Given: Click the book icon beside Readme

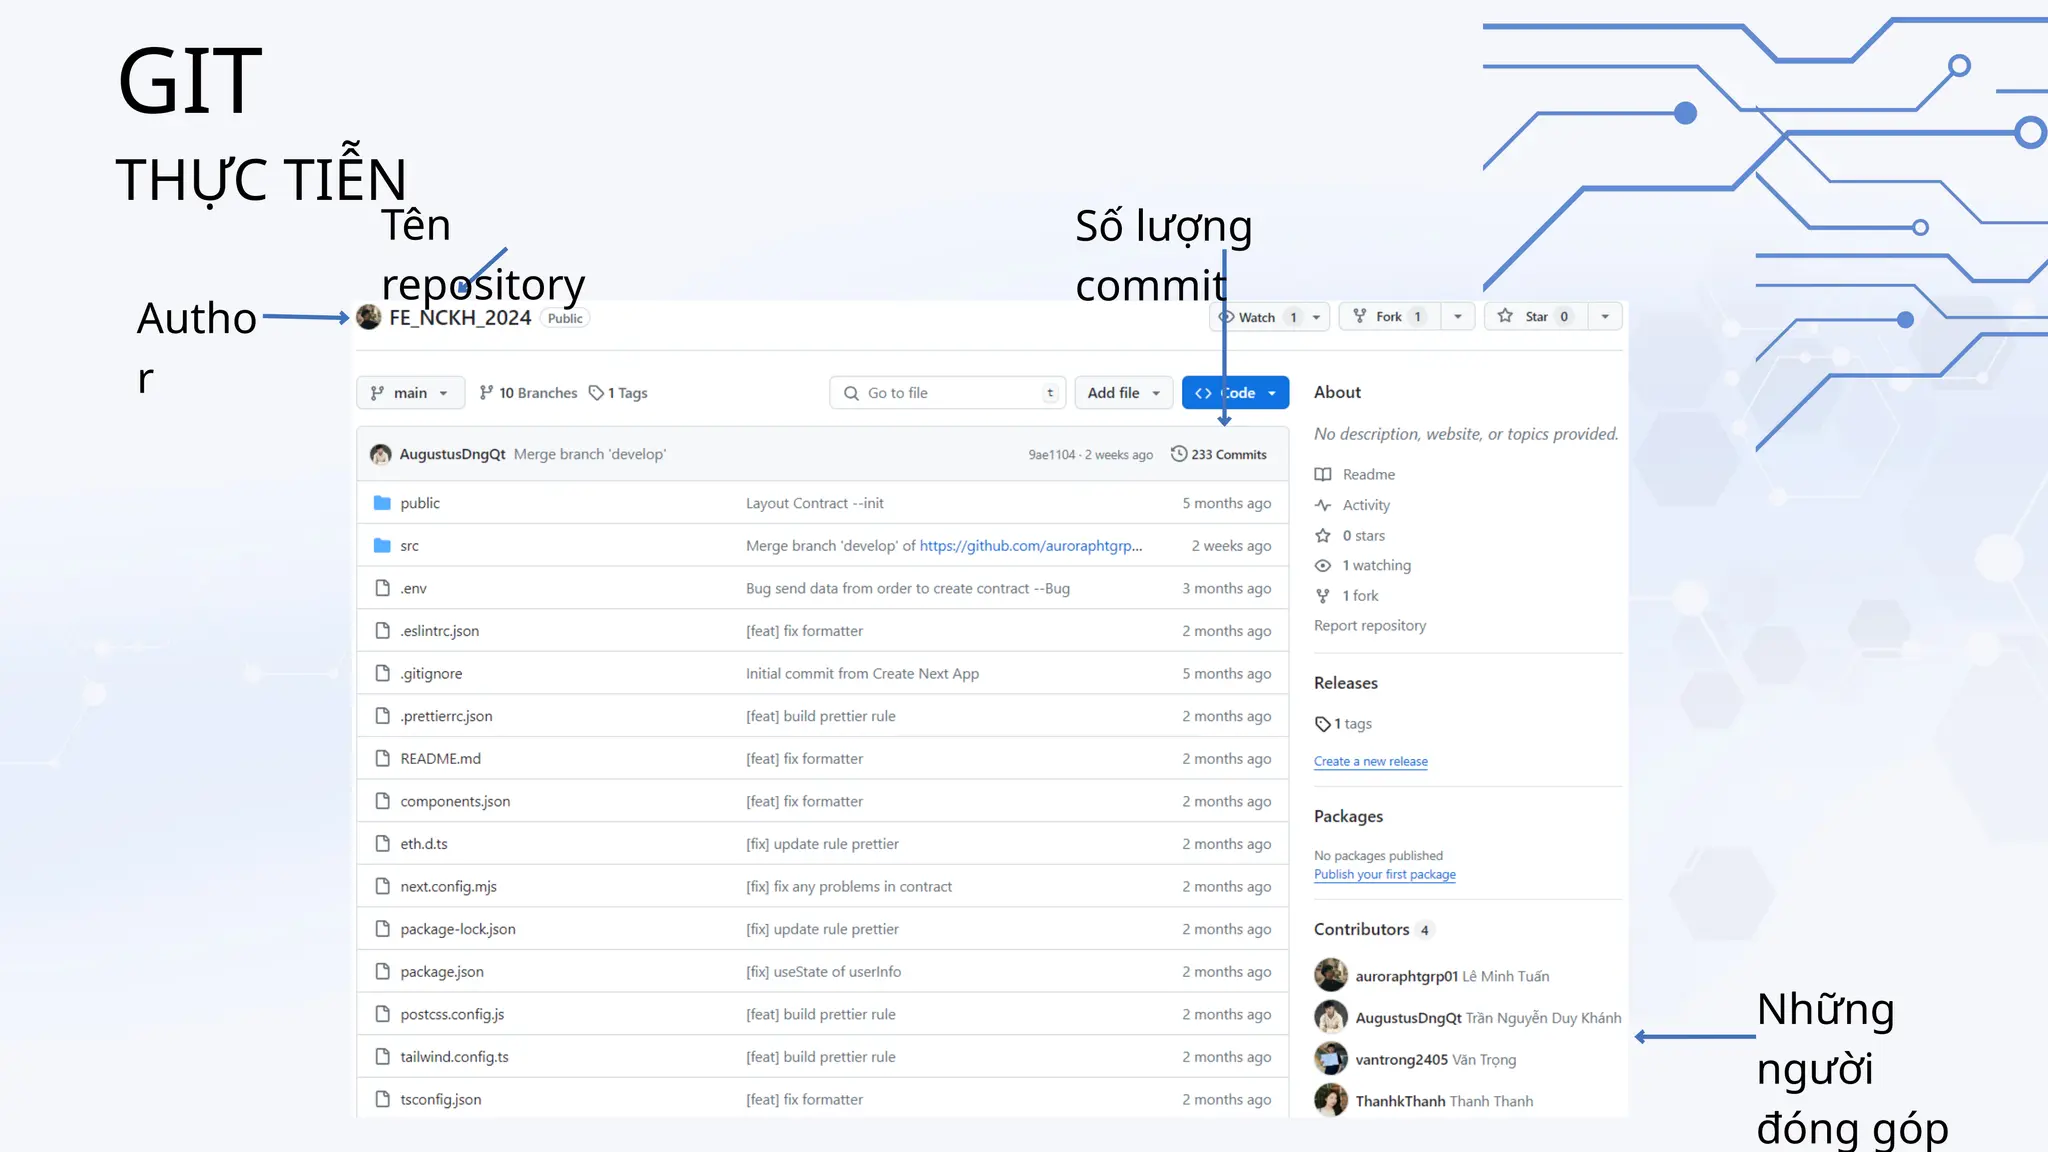Looking at the screenshot, I should pyautogui.click(x=1323, y=474).
